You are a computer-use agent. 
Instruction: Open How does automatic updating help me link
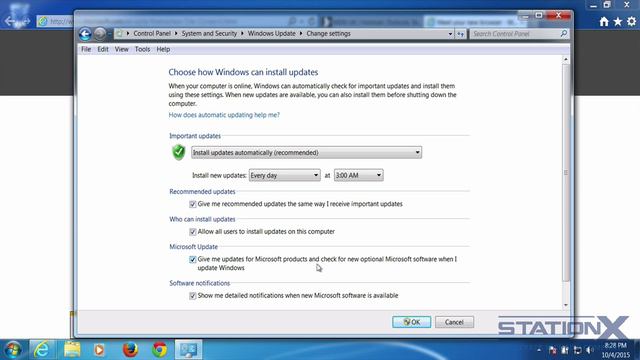tap(224, 115)
